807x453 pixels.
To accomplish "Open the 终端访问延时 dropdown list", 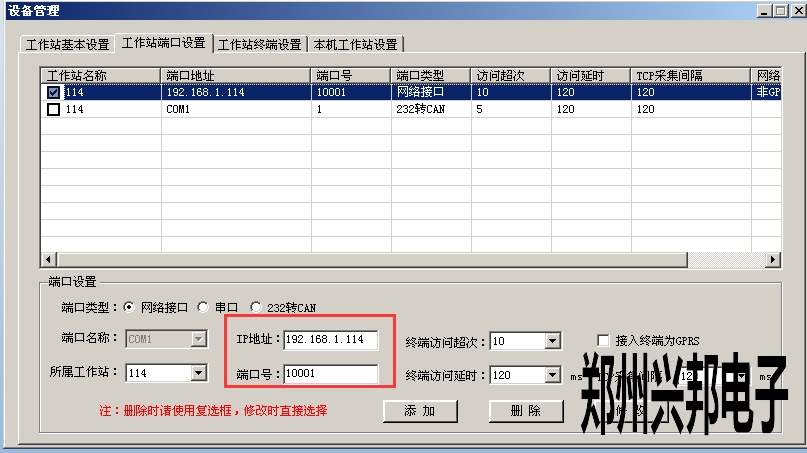I will pyautogui.click(x=552, y=376).
